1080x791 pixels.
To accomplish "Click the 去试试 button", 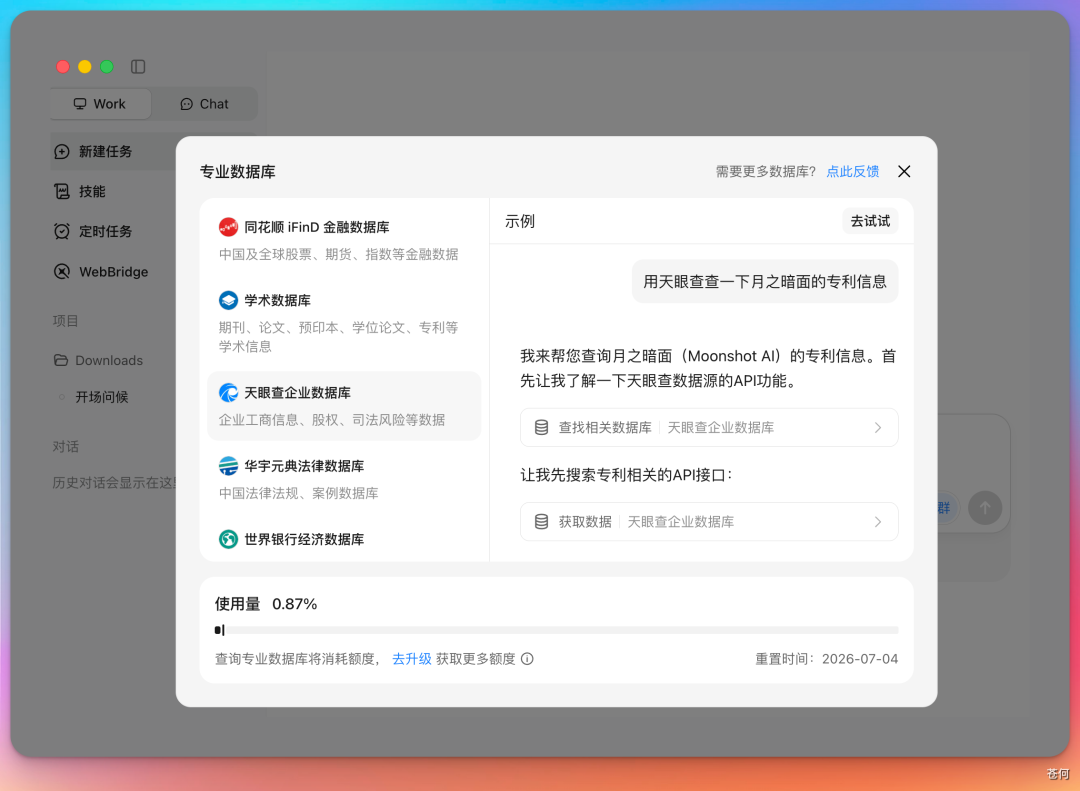I will 870,221.
